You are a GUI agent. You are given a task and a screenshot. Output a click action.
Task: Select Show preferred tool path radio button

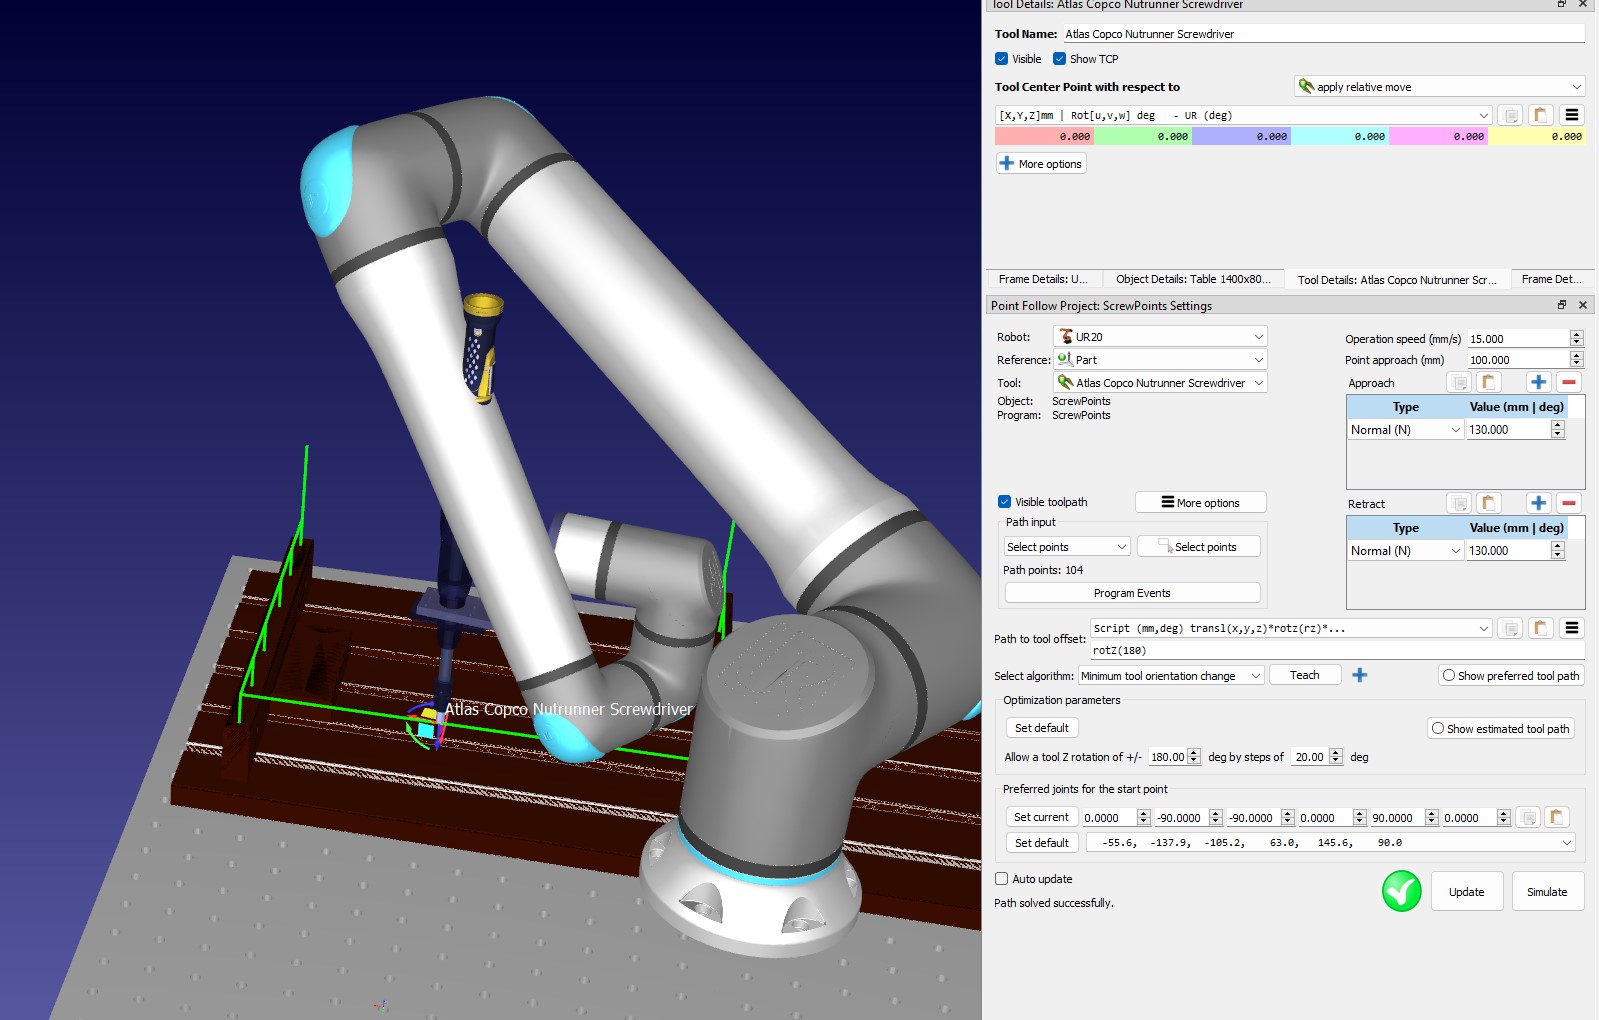(x=1449, y=676)
